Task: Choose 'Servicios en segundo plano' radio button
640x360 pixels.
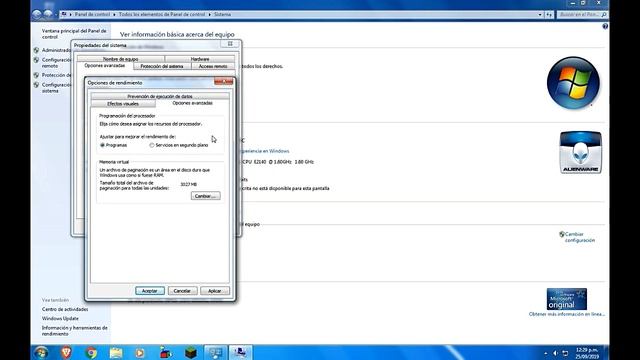Action: pyautogui.click(x=152, y=145)
